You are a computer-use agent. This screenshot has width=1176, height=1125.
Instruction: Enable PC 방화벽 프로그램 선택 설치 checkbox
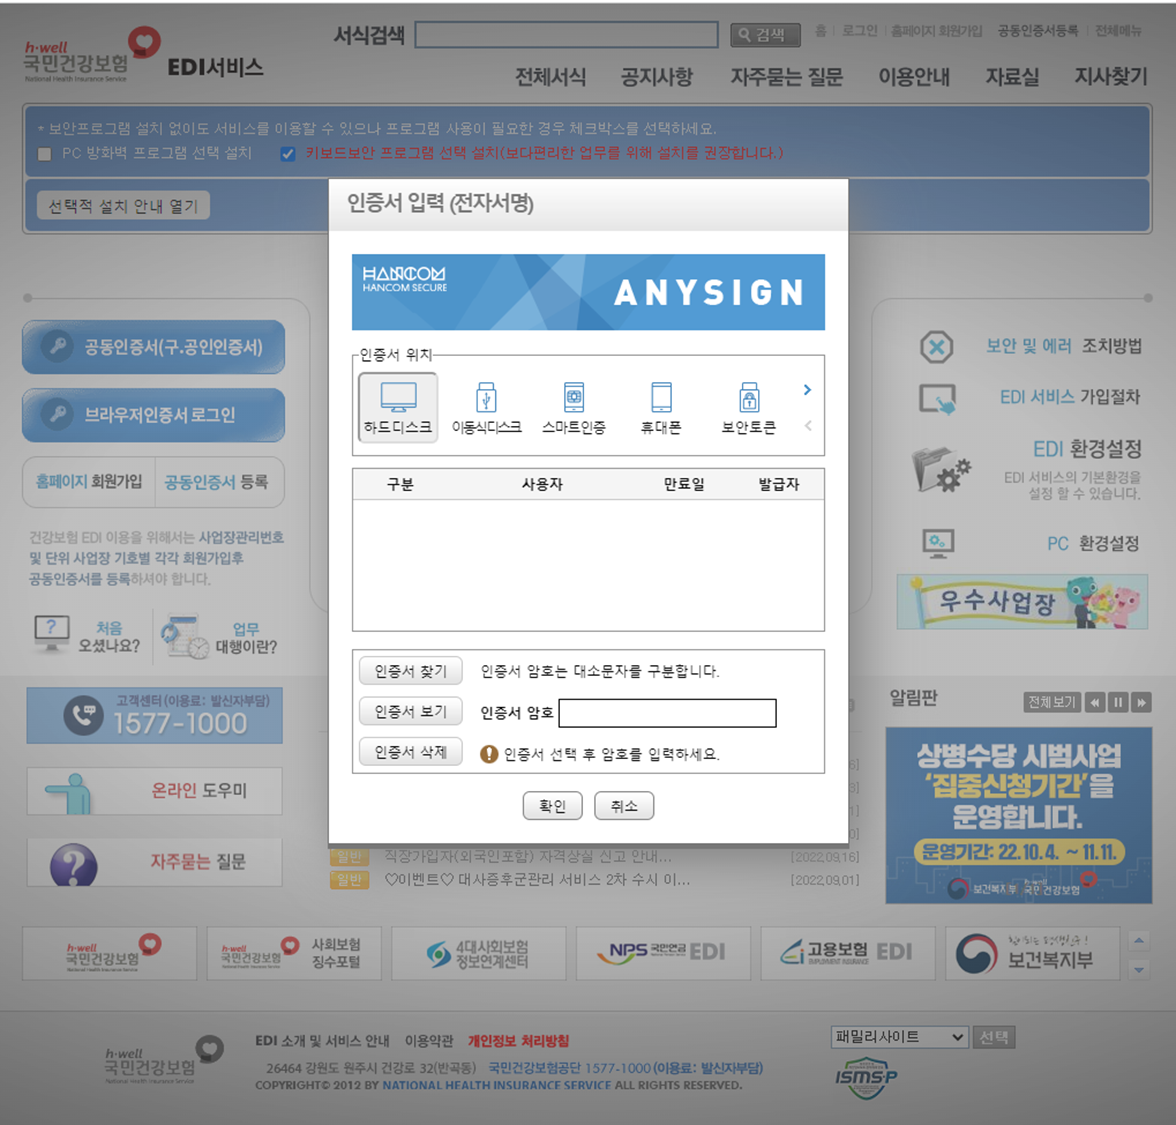[44, 154]
